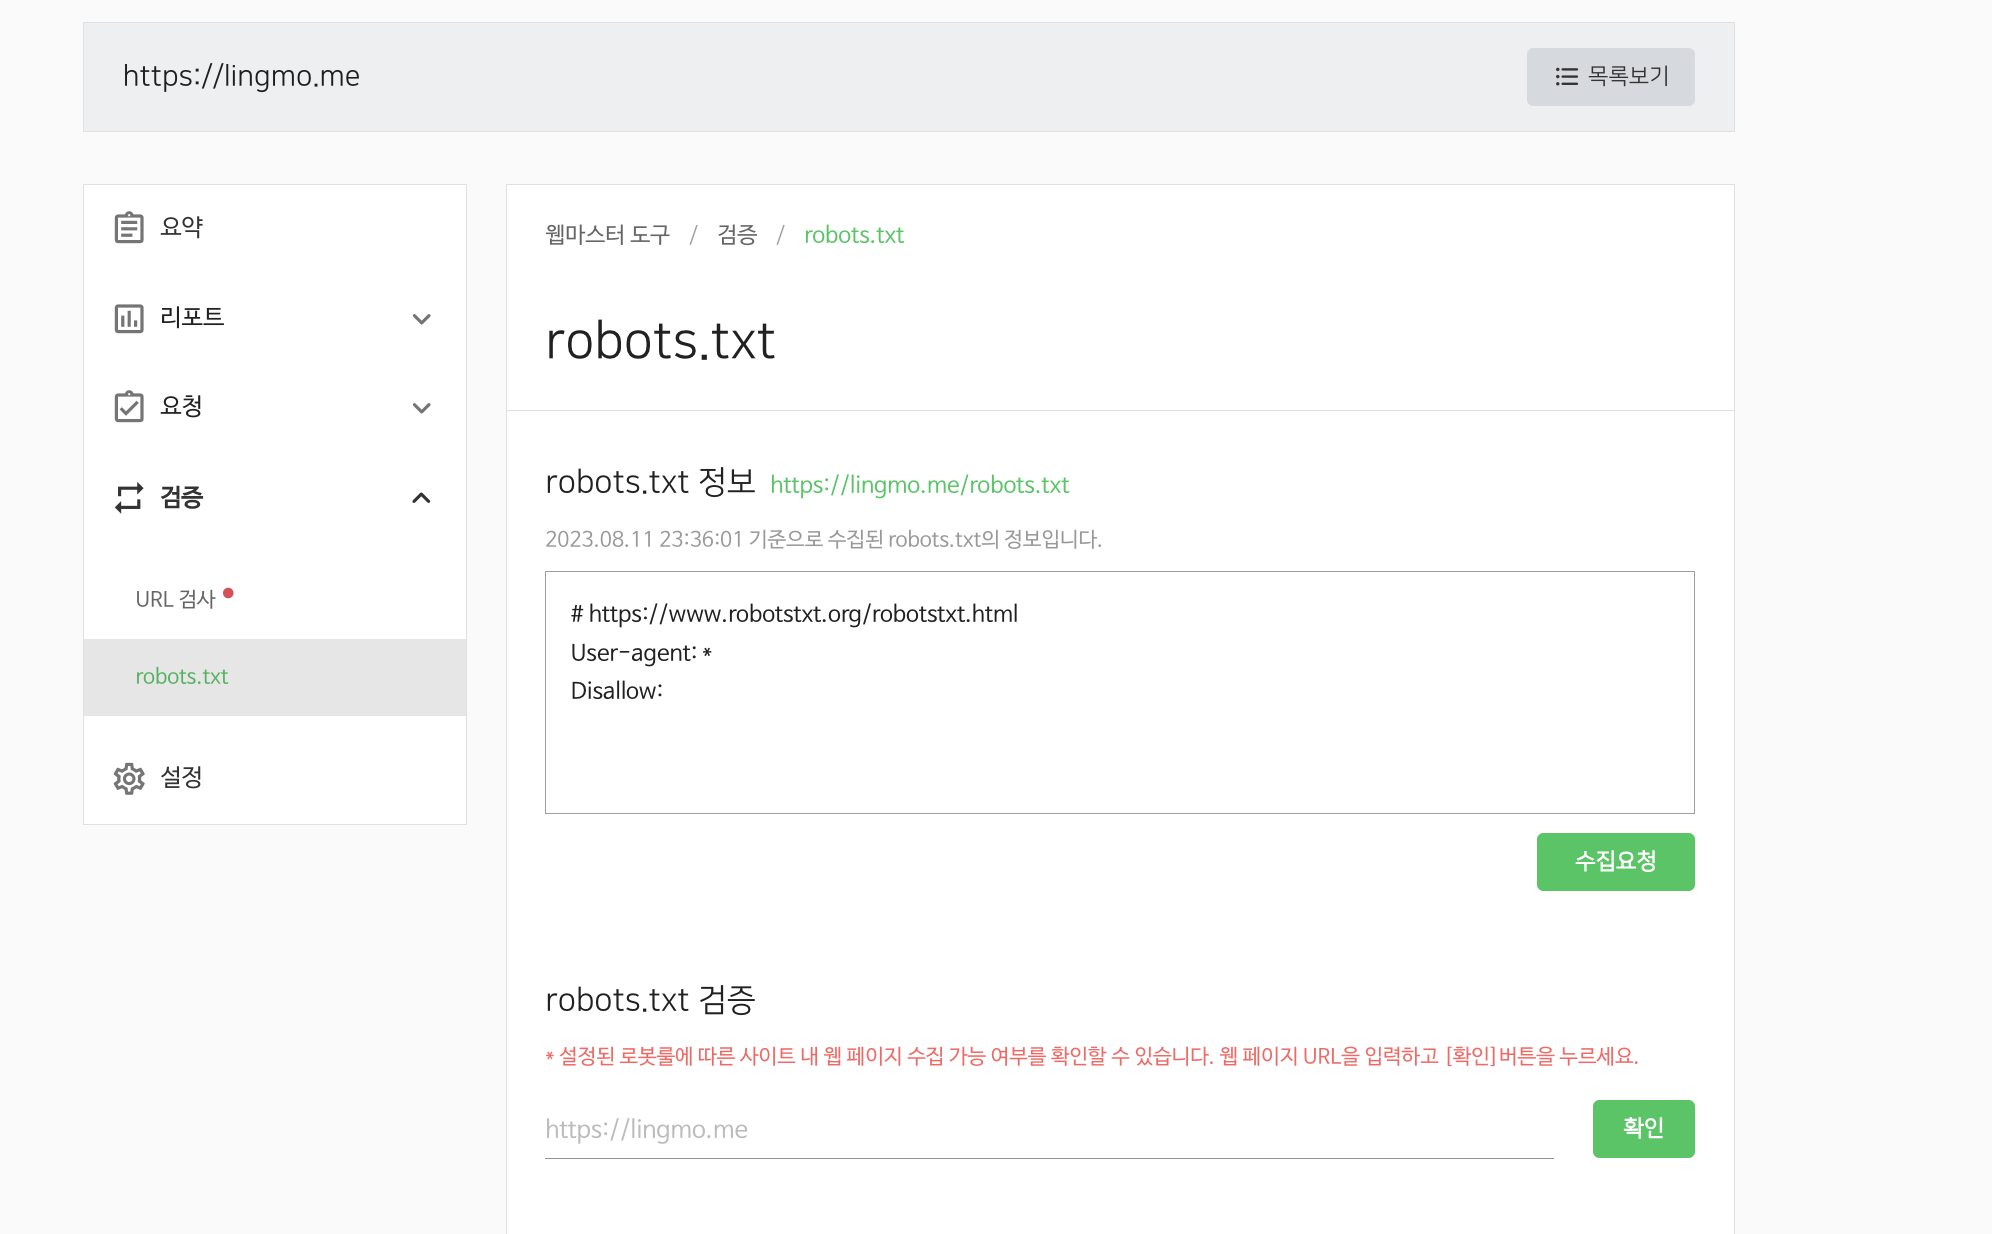Click the 요약 clipboard icon
Viewport: 1992px width, 1234px height.
pyautogui.click(x=129, y=228)
